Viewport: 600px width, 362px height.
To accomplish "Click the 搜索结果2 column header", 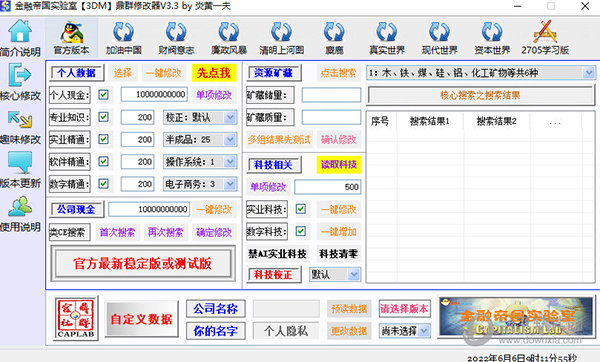I will (496, 121).
